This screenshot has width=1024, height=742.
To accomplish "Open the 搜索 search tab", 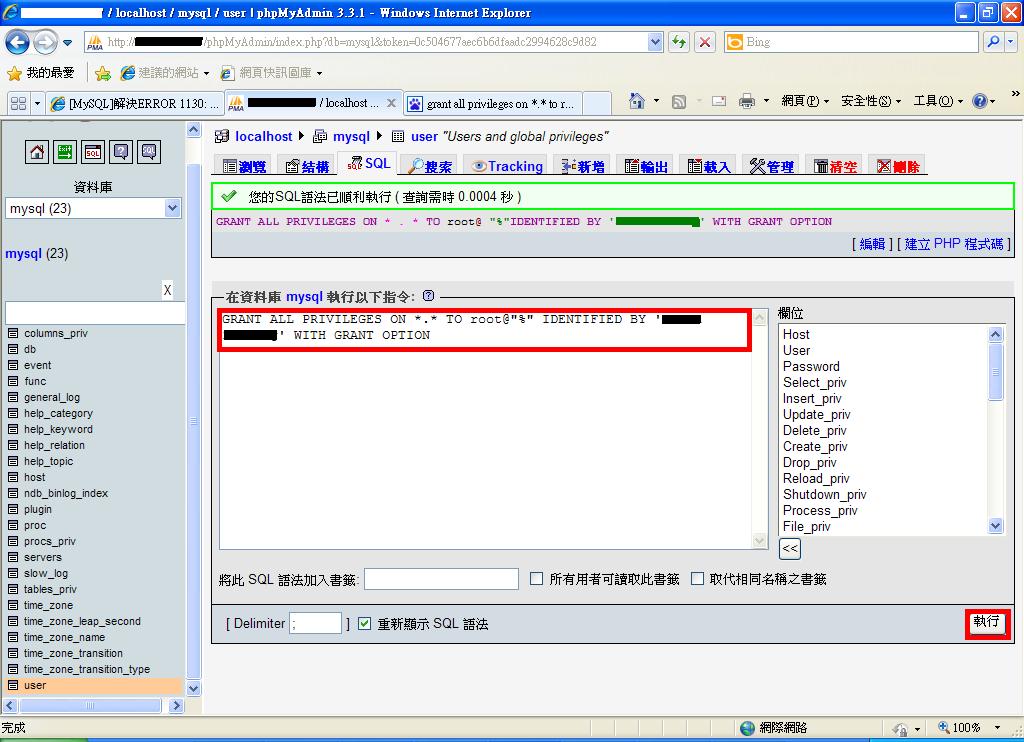I will [430, 166].
